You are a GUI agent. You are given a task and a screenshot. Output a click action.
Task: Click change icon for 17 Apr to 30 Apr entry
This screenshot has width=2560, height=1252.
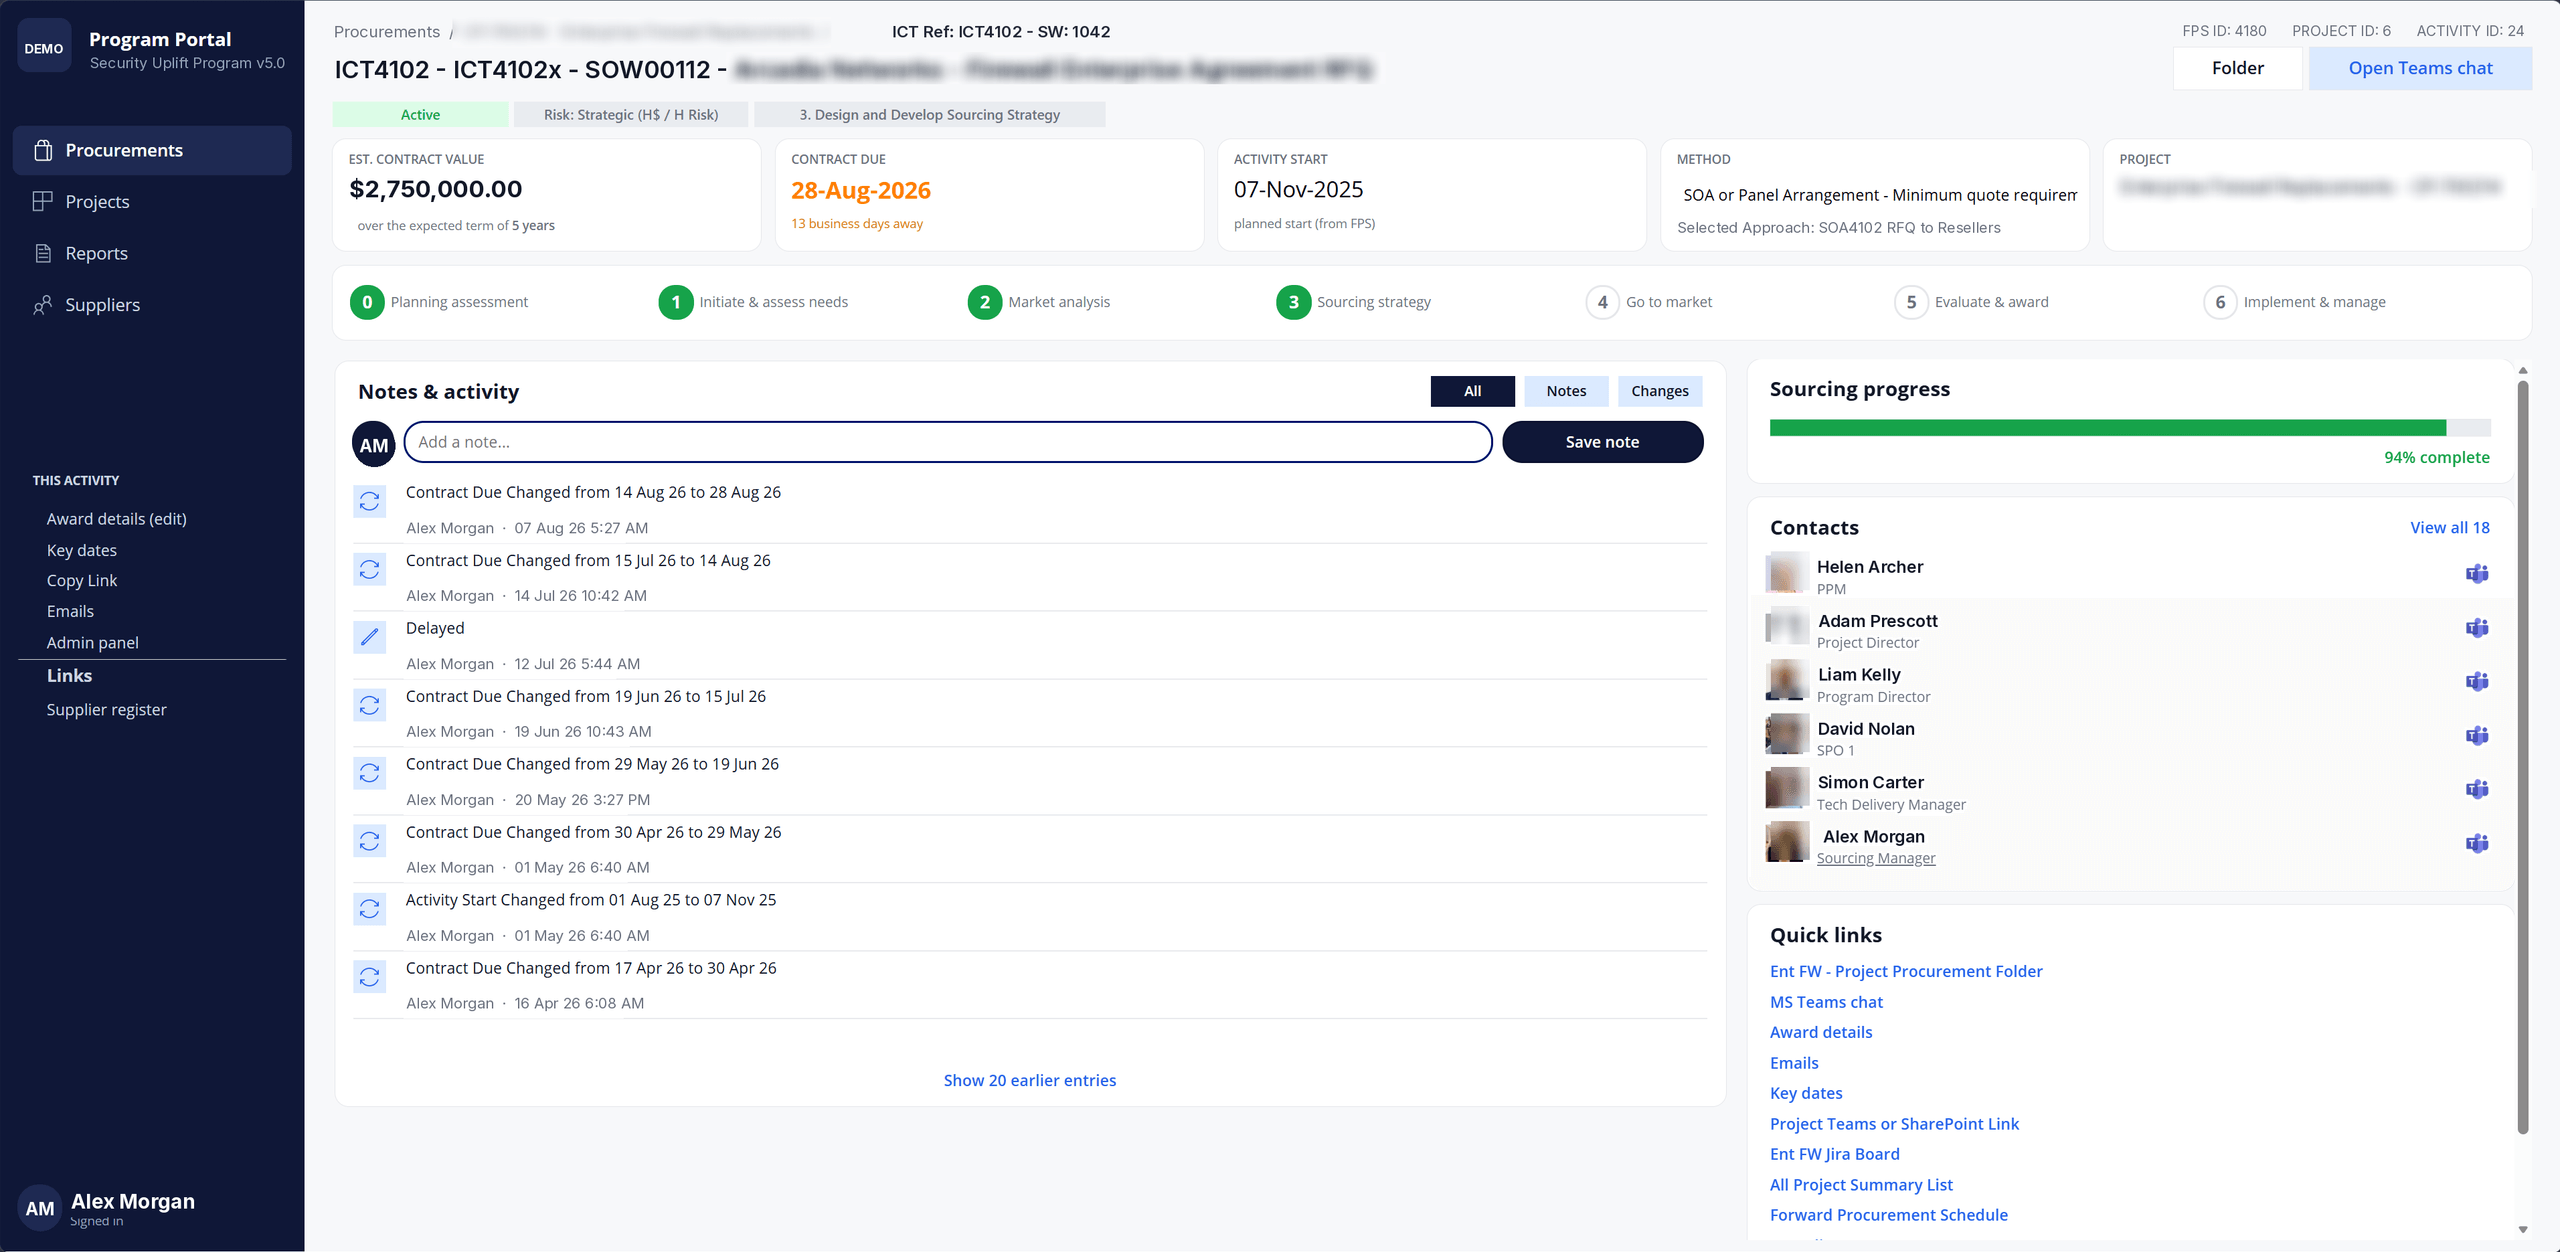[x=370, y=977]
